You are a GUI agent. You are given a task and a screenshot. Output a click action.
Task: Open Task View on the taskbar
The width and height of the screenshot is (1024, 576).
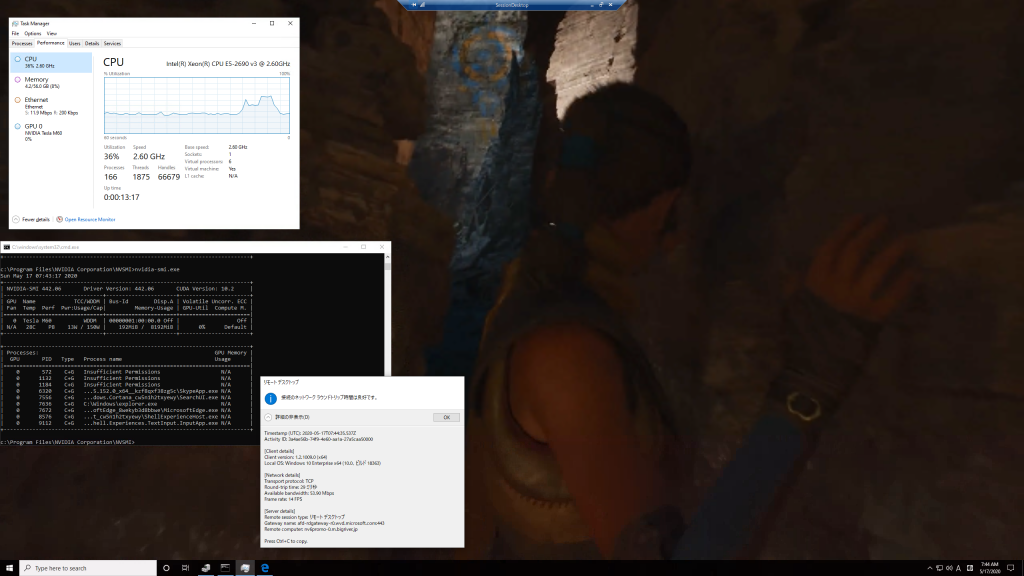tap(185, 568)
